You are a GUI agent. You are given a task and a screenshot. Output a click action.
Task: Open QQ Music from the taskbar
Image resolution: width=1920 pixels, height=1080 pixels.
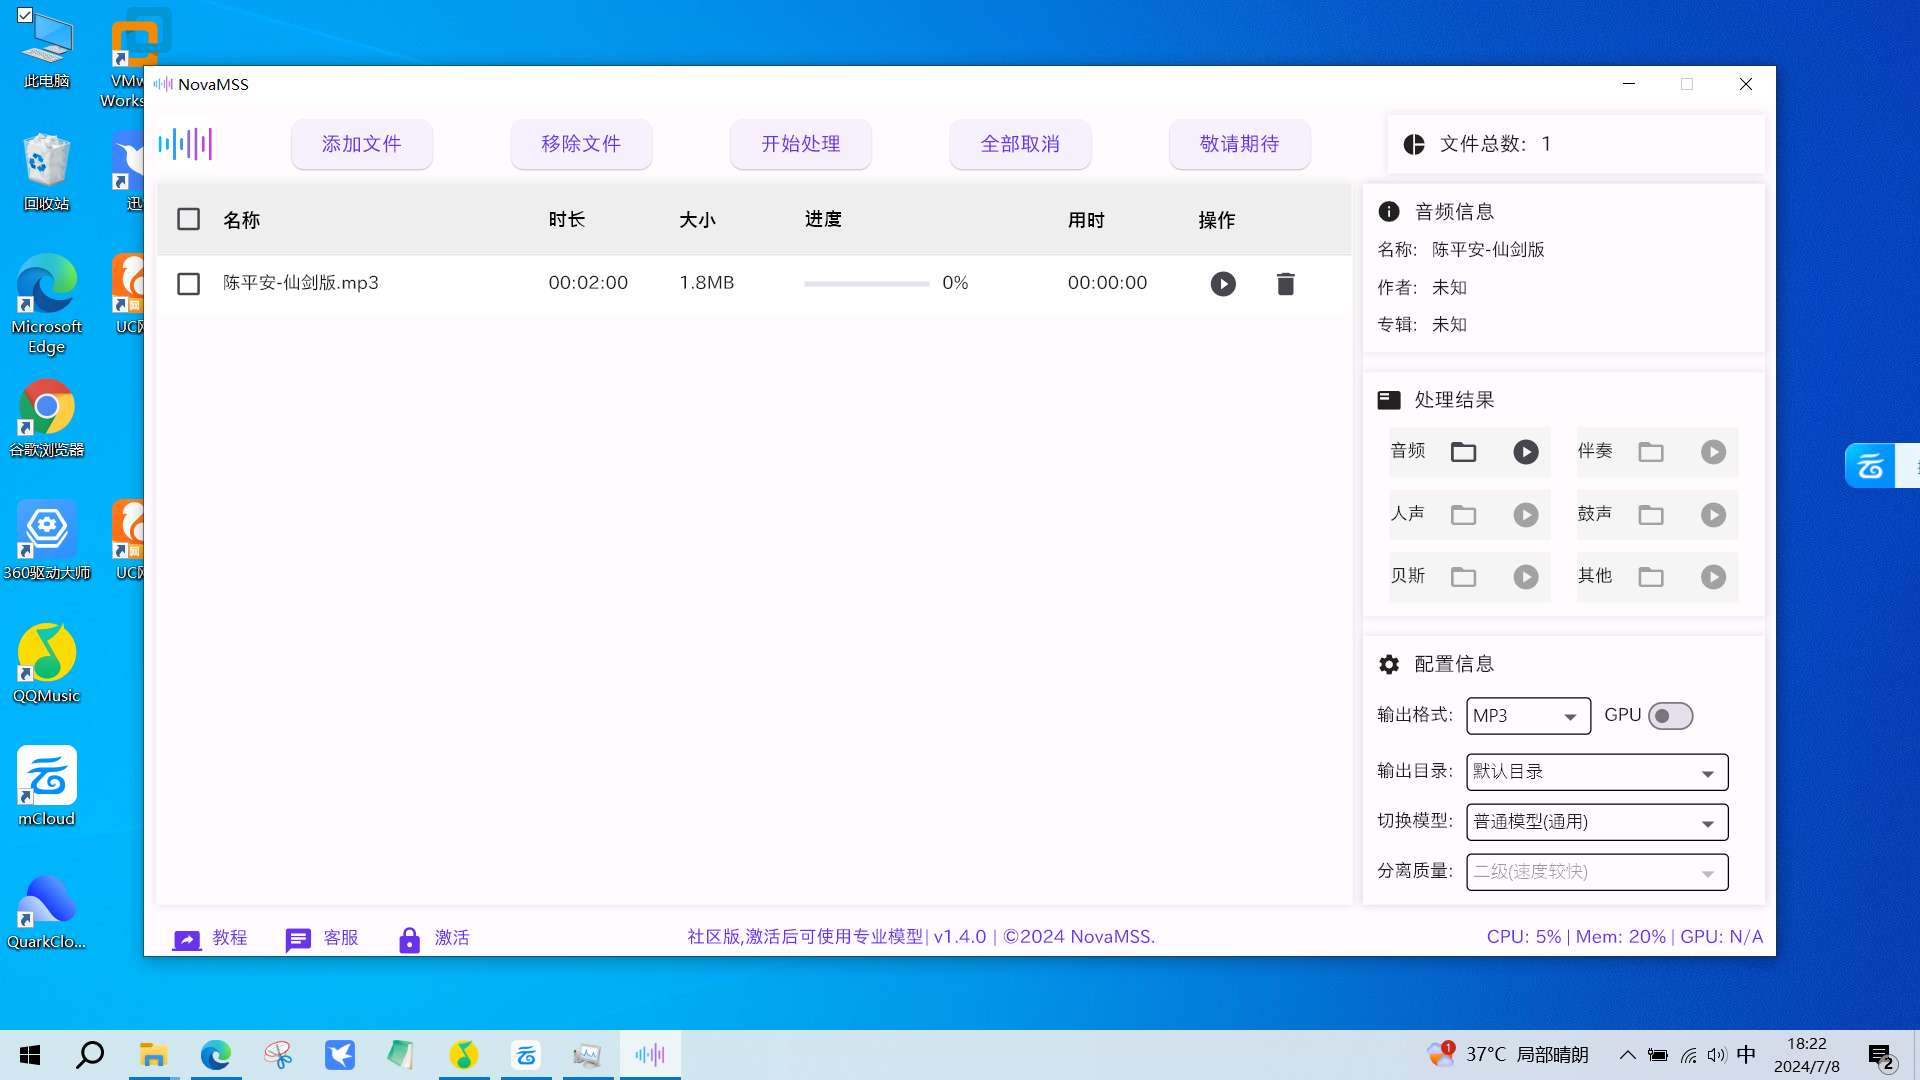pos(463,1055)
